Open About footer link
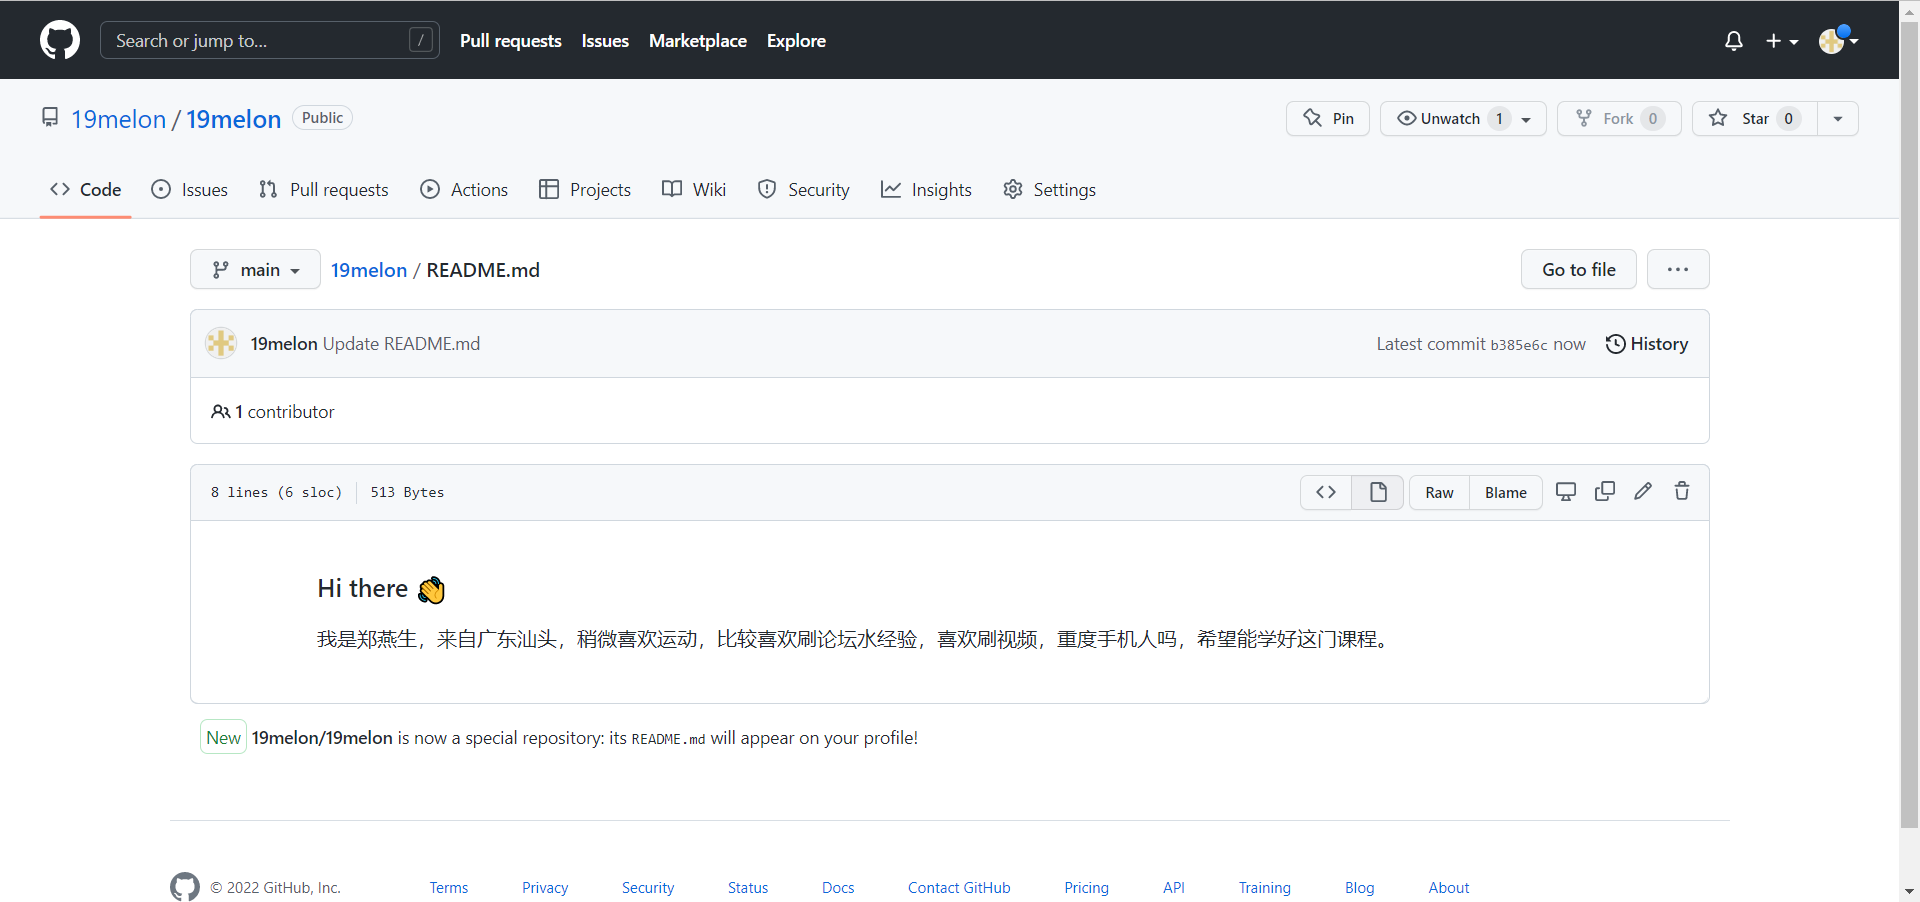 tap(1449, 888)
